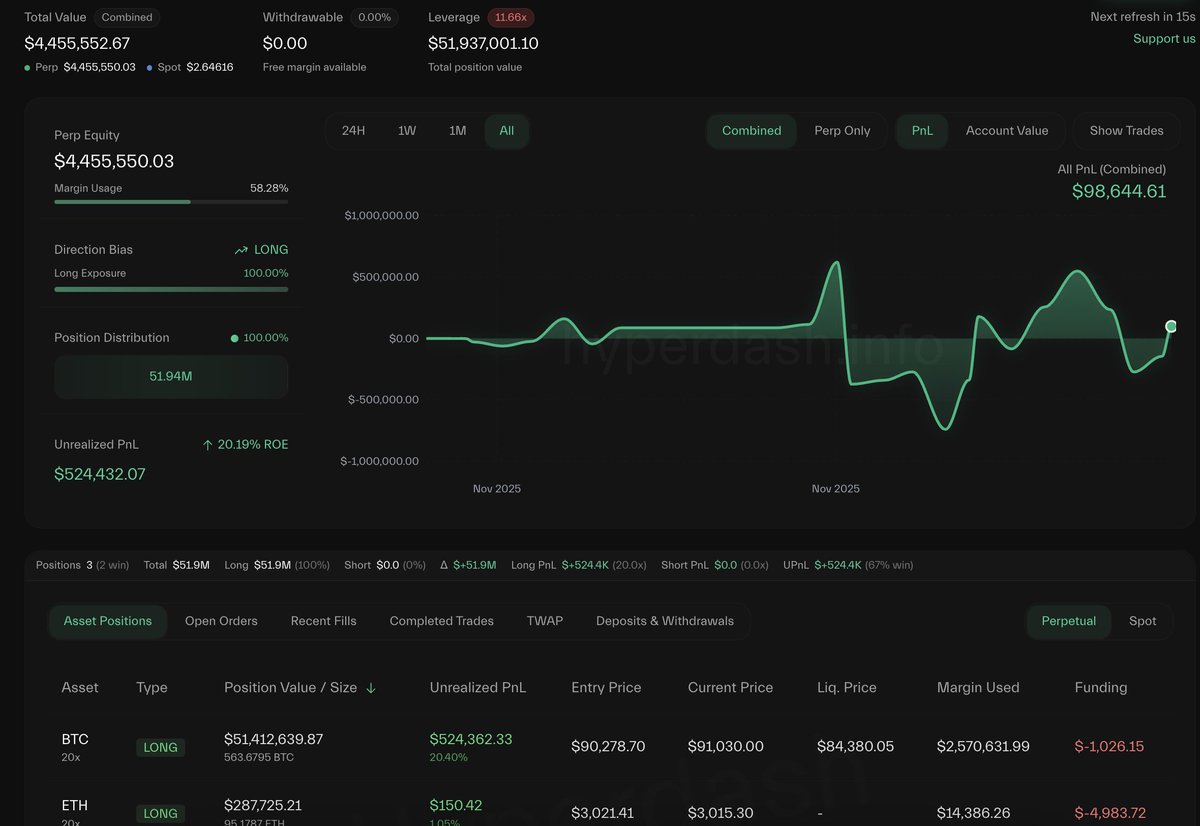Image resolution: width=1200 pixels, height=826 pixels.
Task: Click the sort arrow beside Position Value / Size
Action: point(371,688)
